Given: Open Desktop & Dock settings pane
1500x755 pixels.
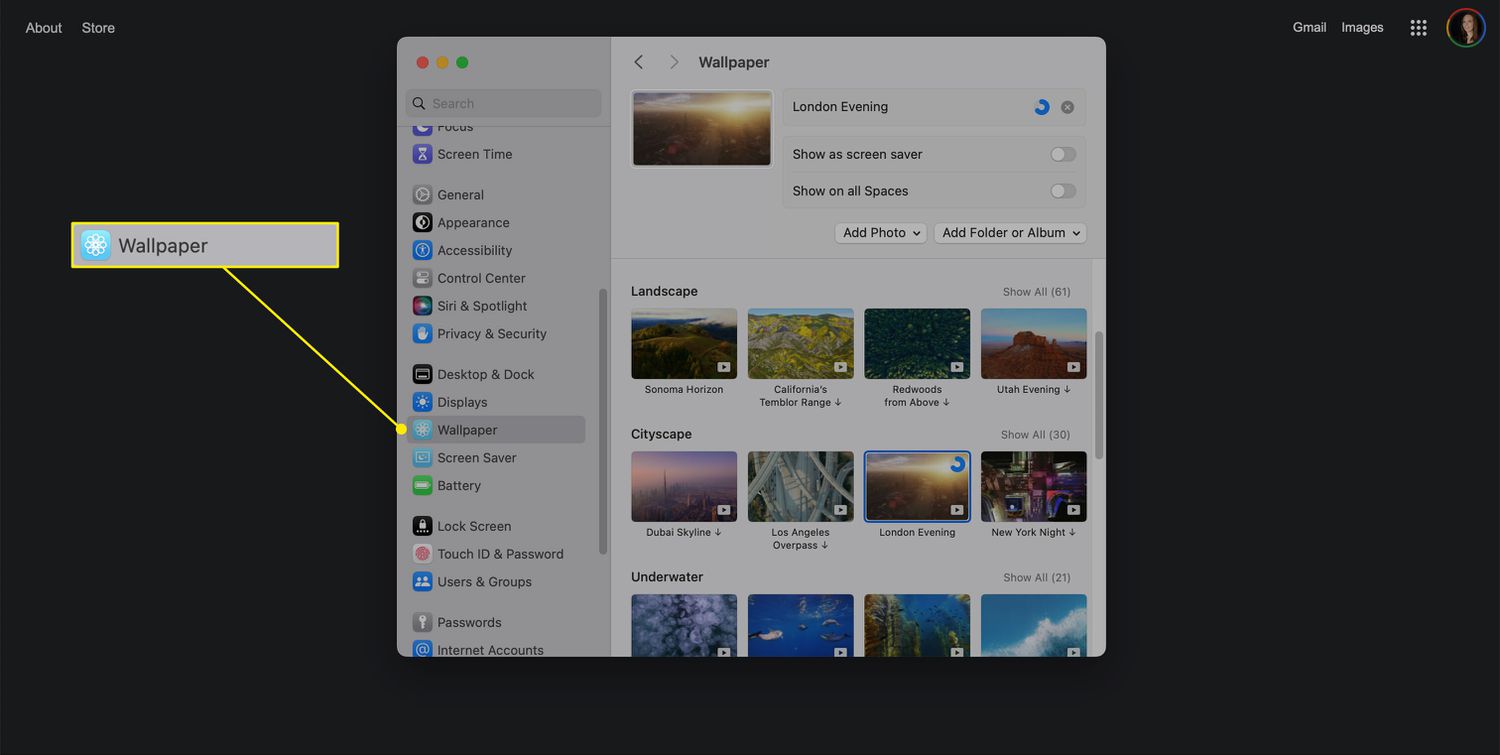Looking at the screenshot, I should [485, 374].
